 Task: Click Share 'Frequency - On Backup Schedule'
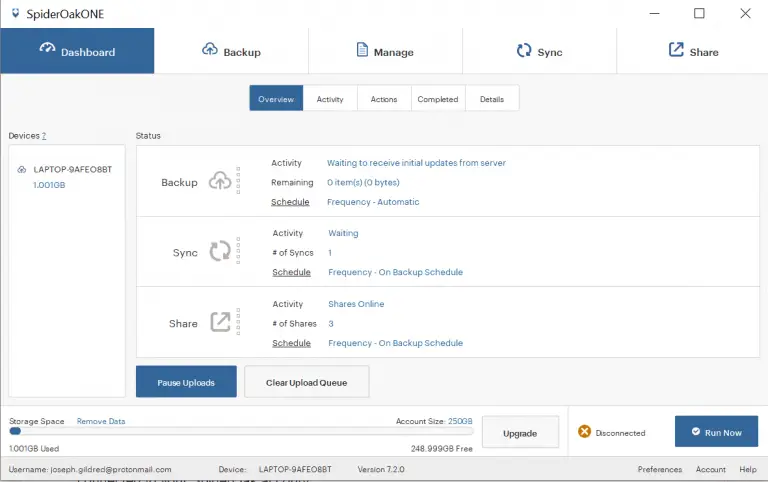[396, 343]
